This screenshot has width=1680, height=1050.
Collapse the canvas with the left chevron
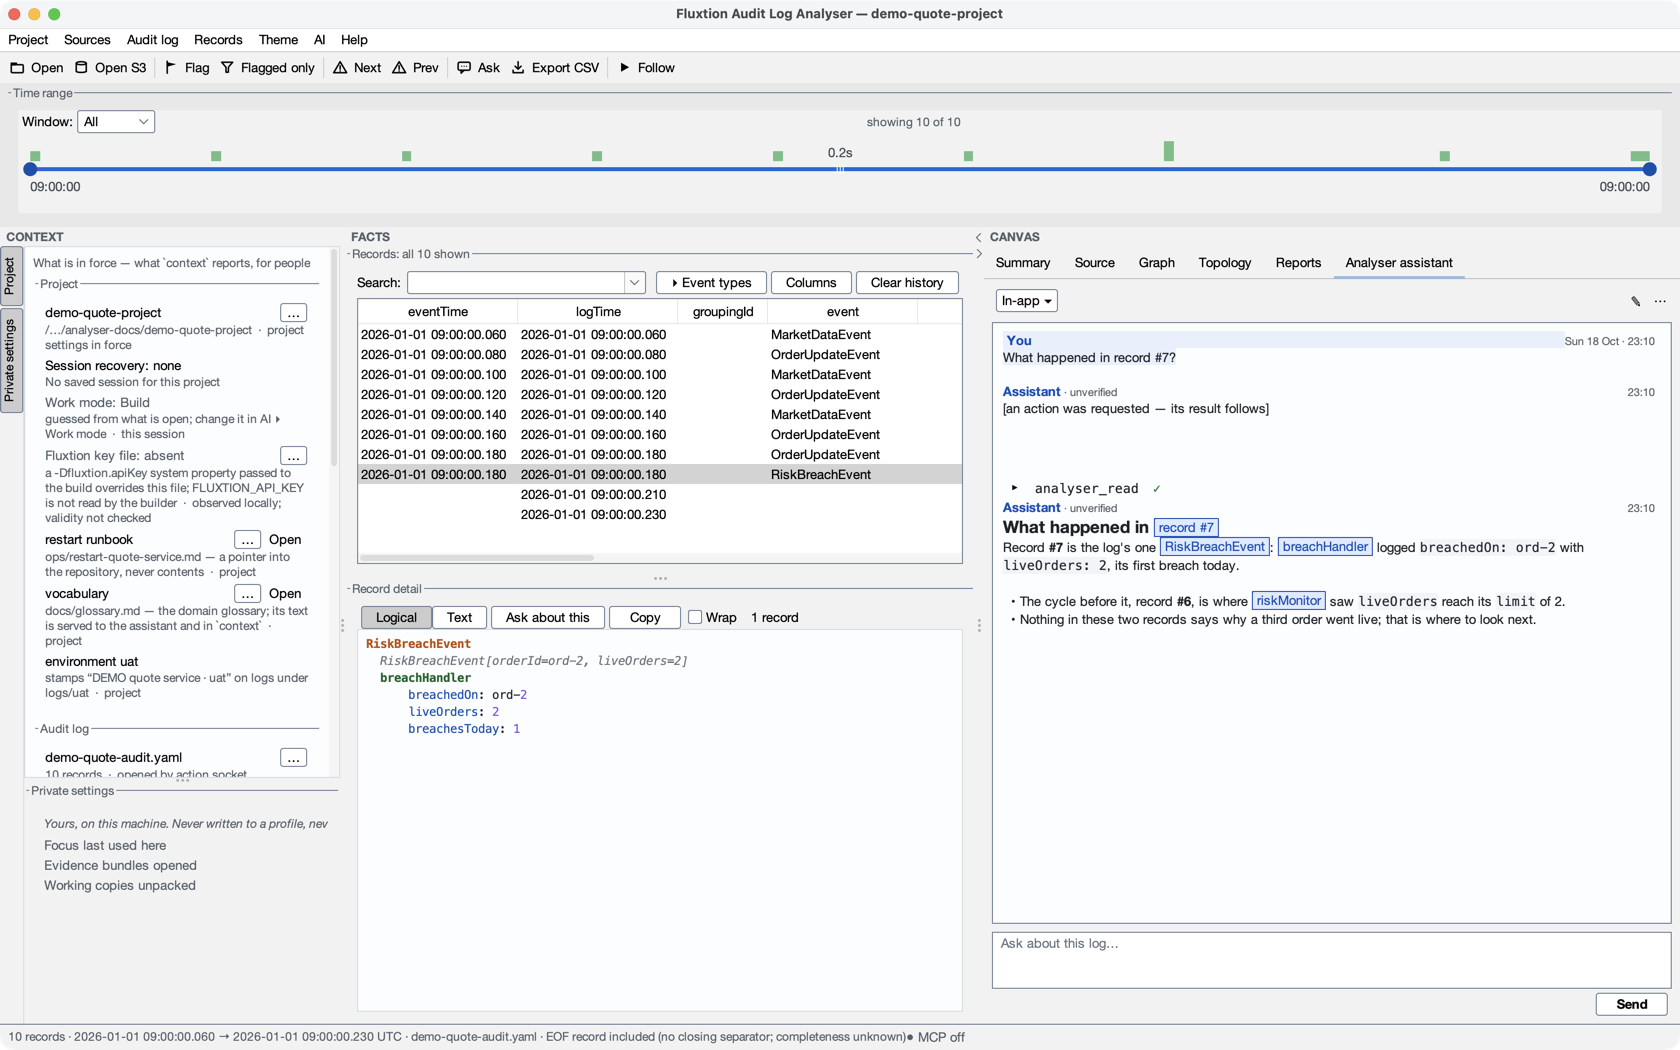(x=978, y=238)
